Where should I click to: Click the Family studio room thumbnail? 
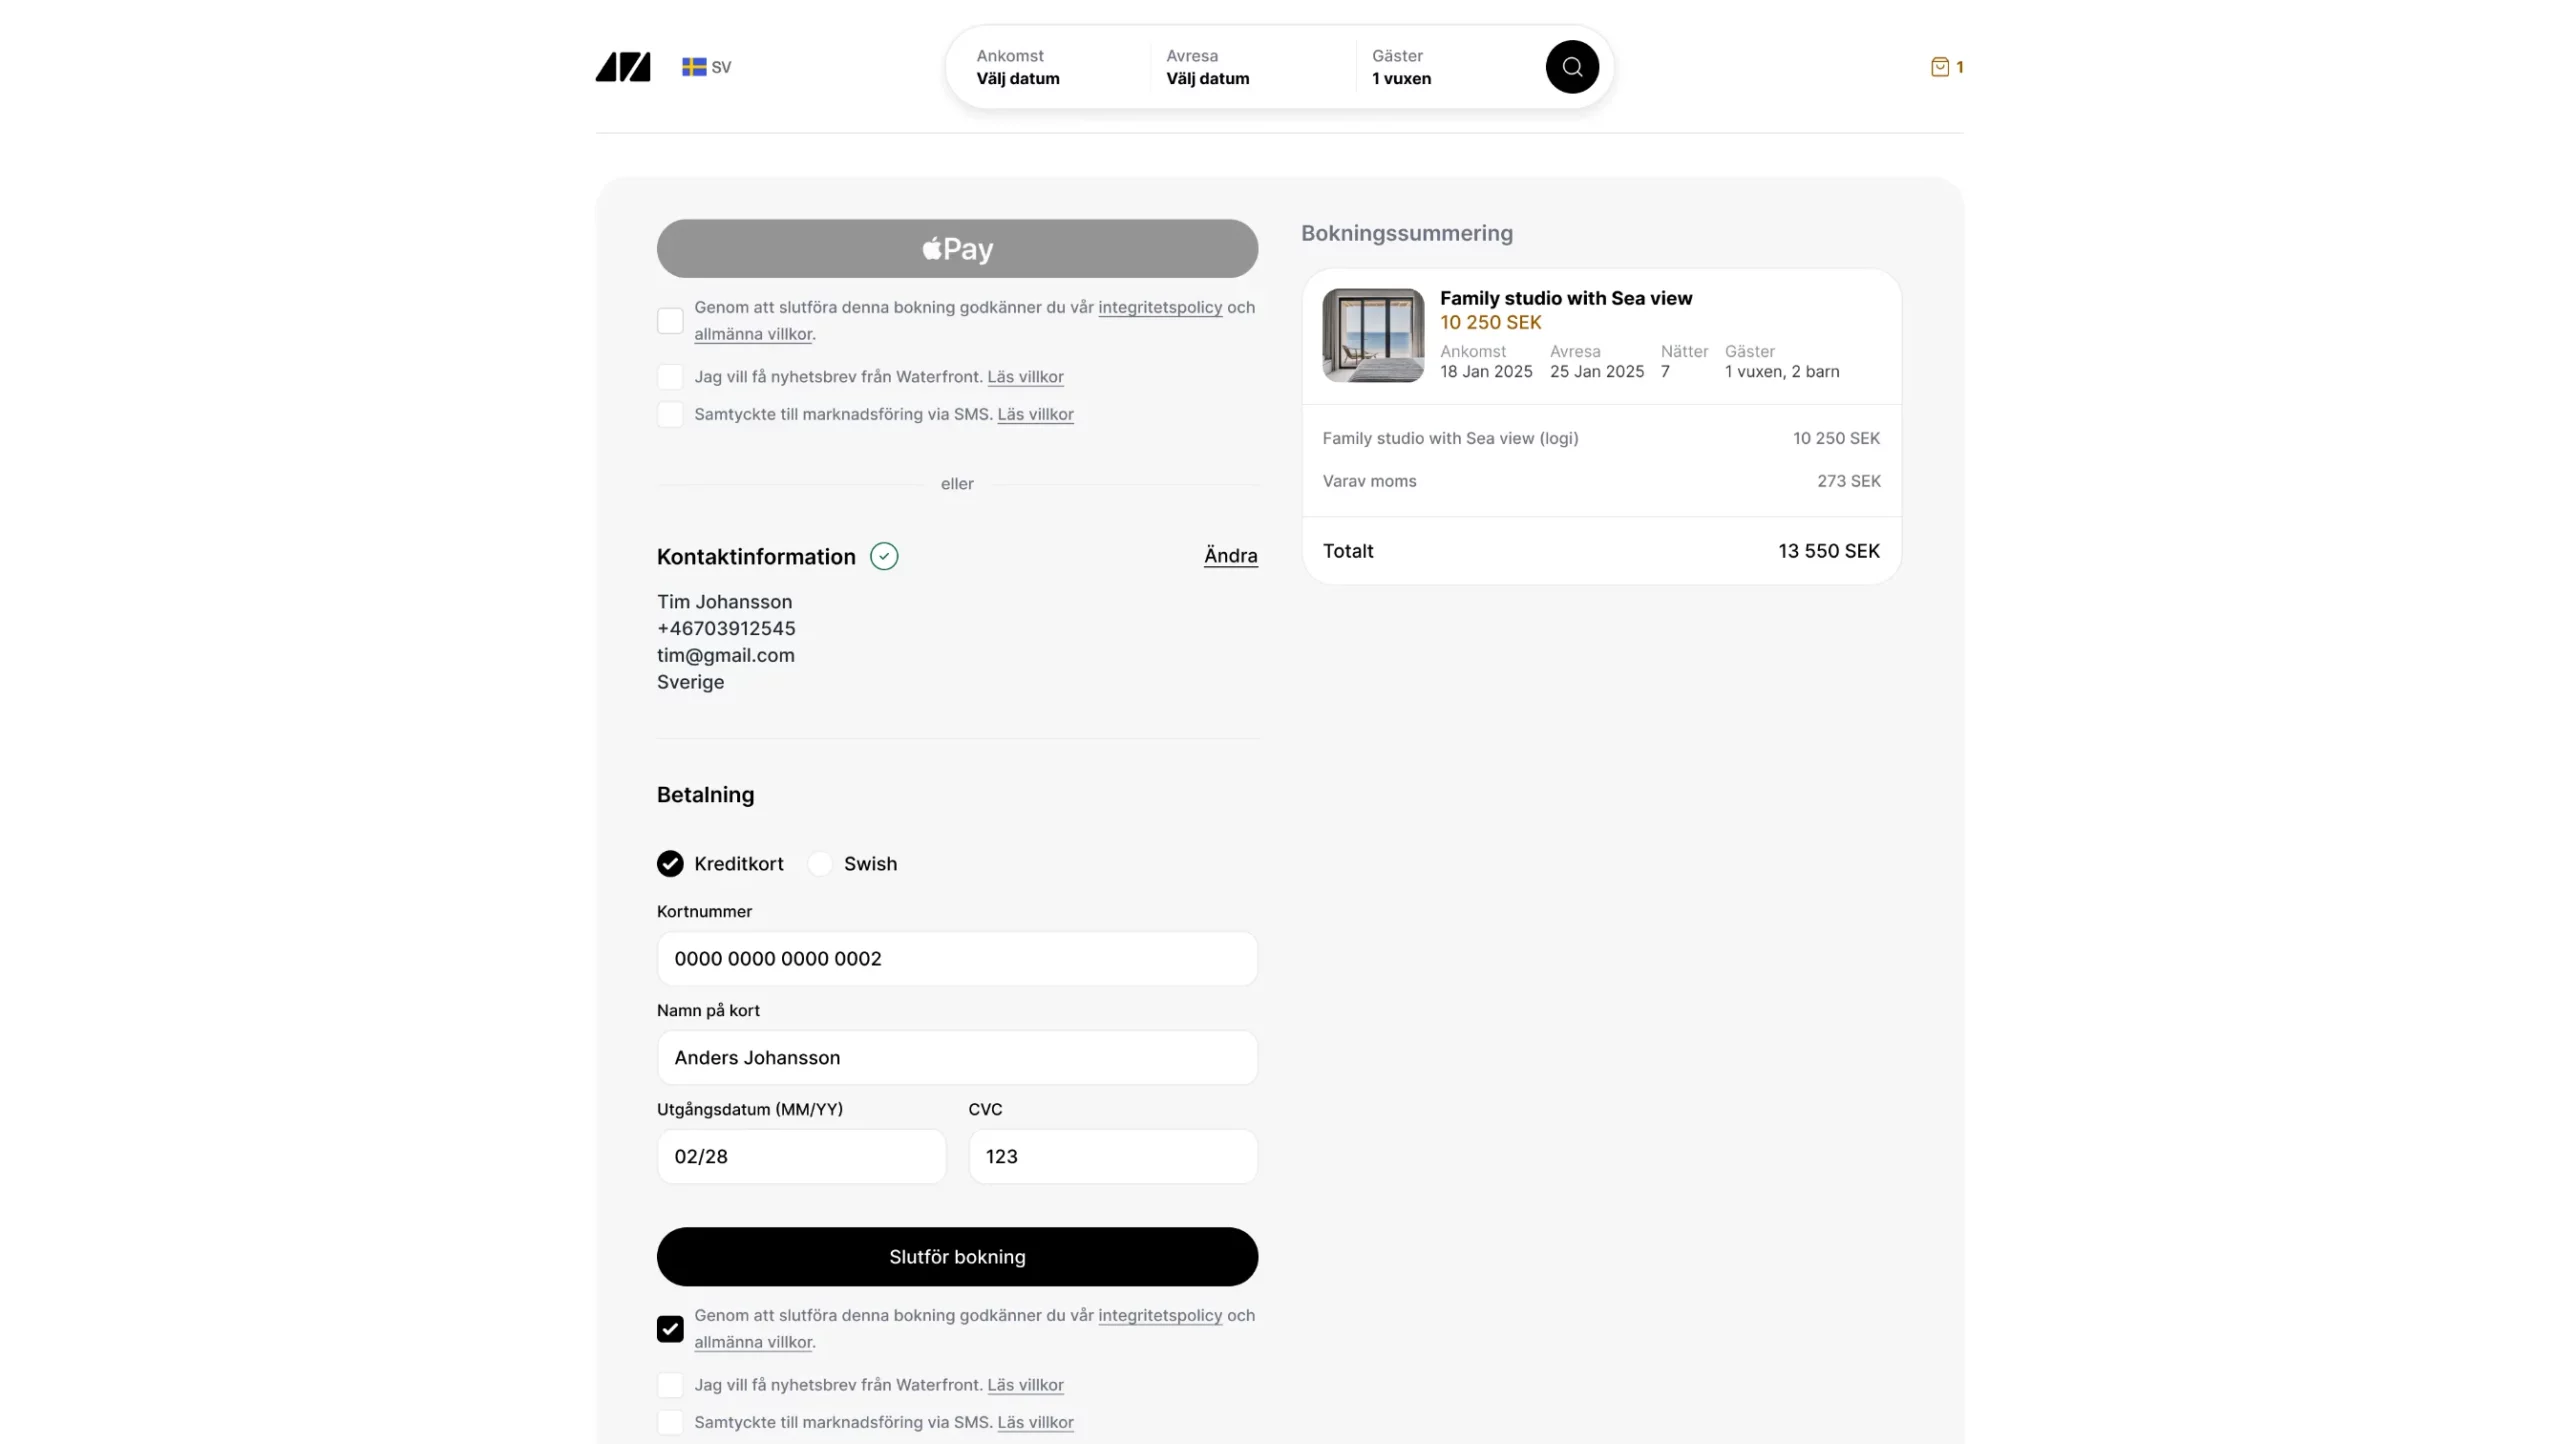pyautogui.click(x=1373, y=335)
